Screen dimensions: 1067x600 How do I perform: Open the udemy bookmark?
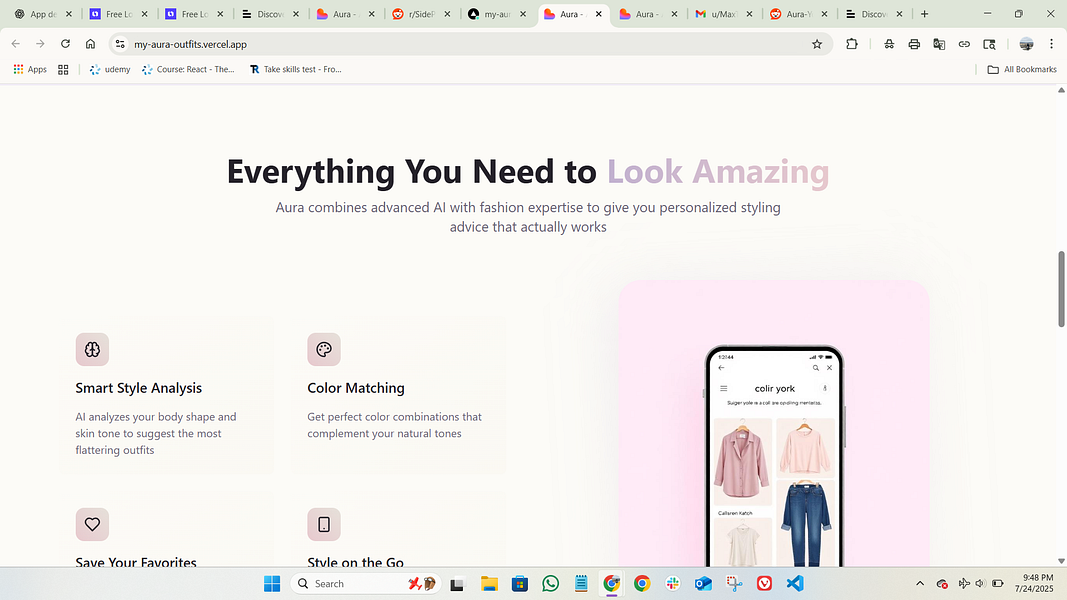tap(110, 69)
